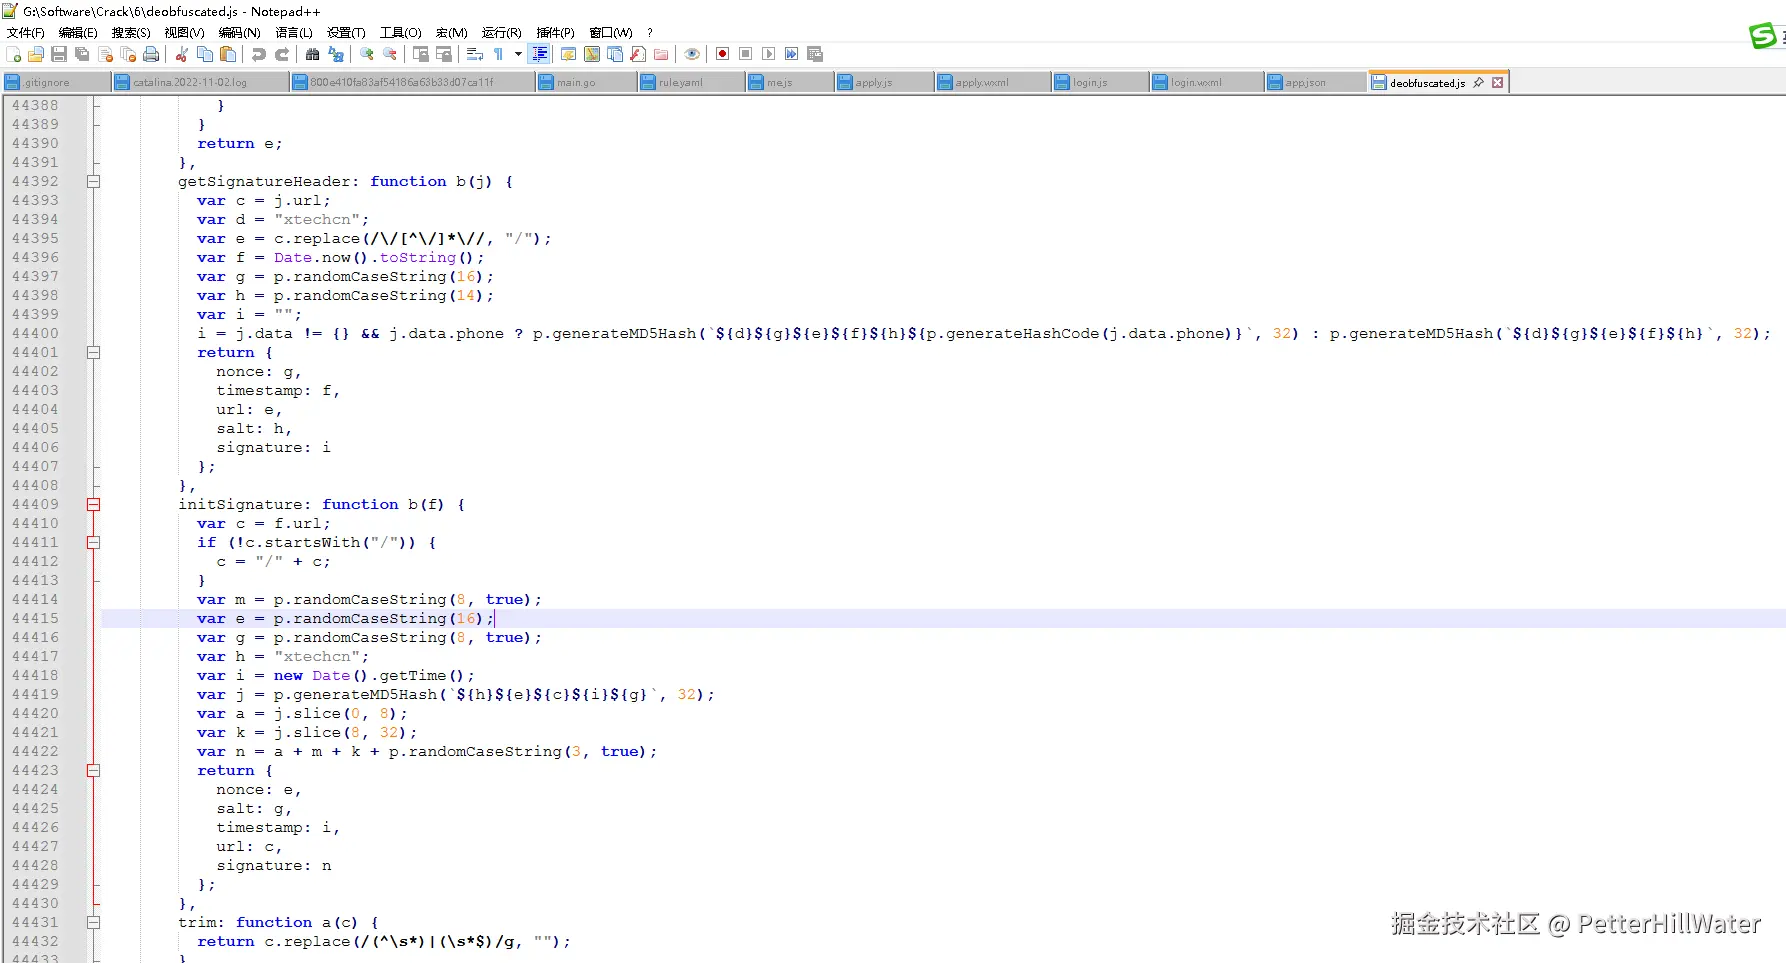Switch to the main.go tab
The image size is (1786, 963).
coord(586,83)
